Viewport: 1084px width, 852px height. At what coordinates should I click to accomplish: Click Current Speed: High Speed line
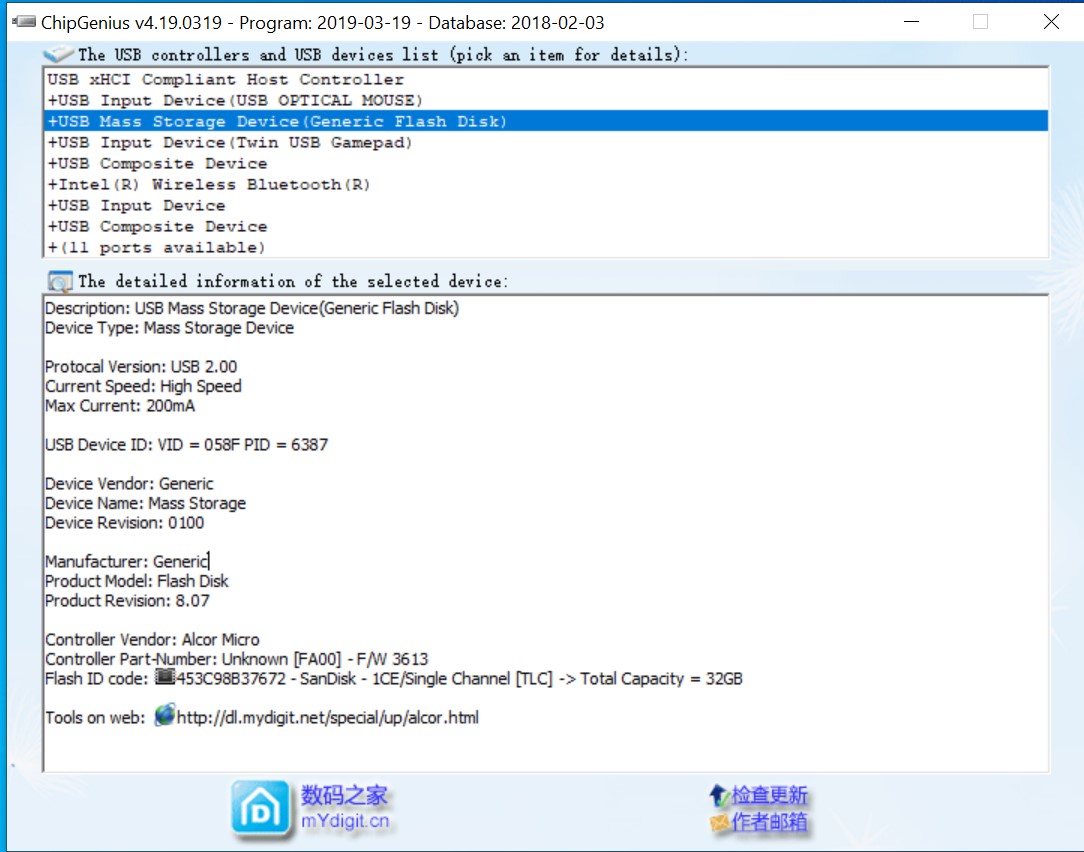click(143, 386)
